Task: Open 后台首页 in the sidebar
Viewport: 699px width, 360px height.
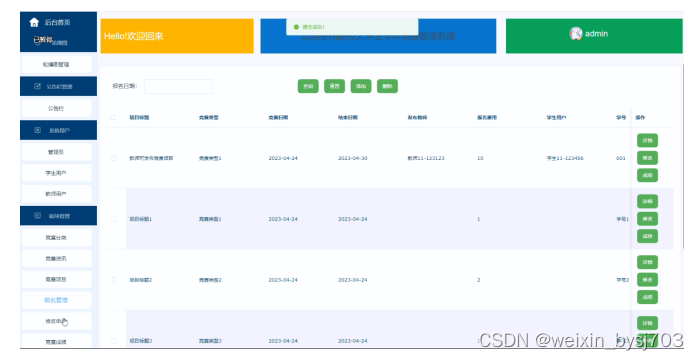Action: point(58,22)
